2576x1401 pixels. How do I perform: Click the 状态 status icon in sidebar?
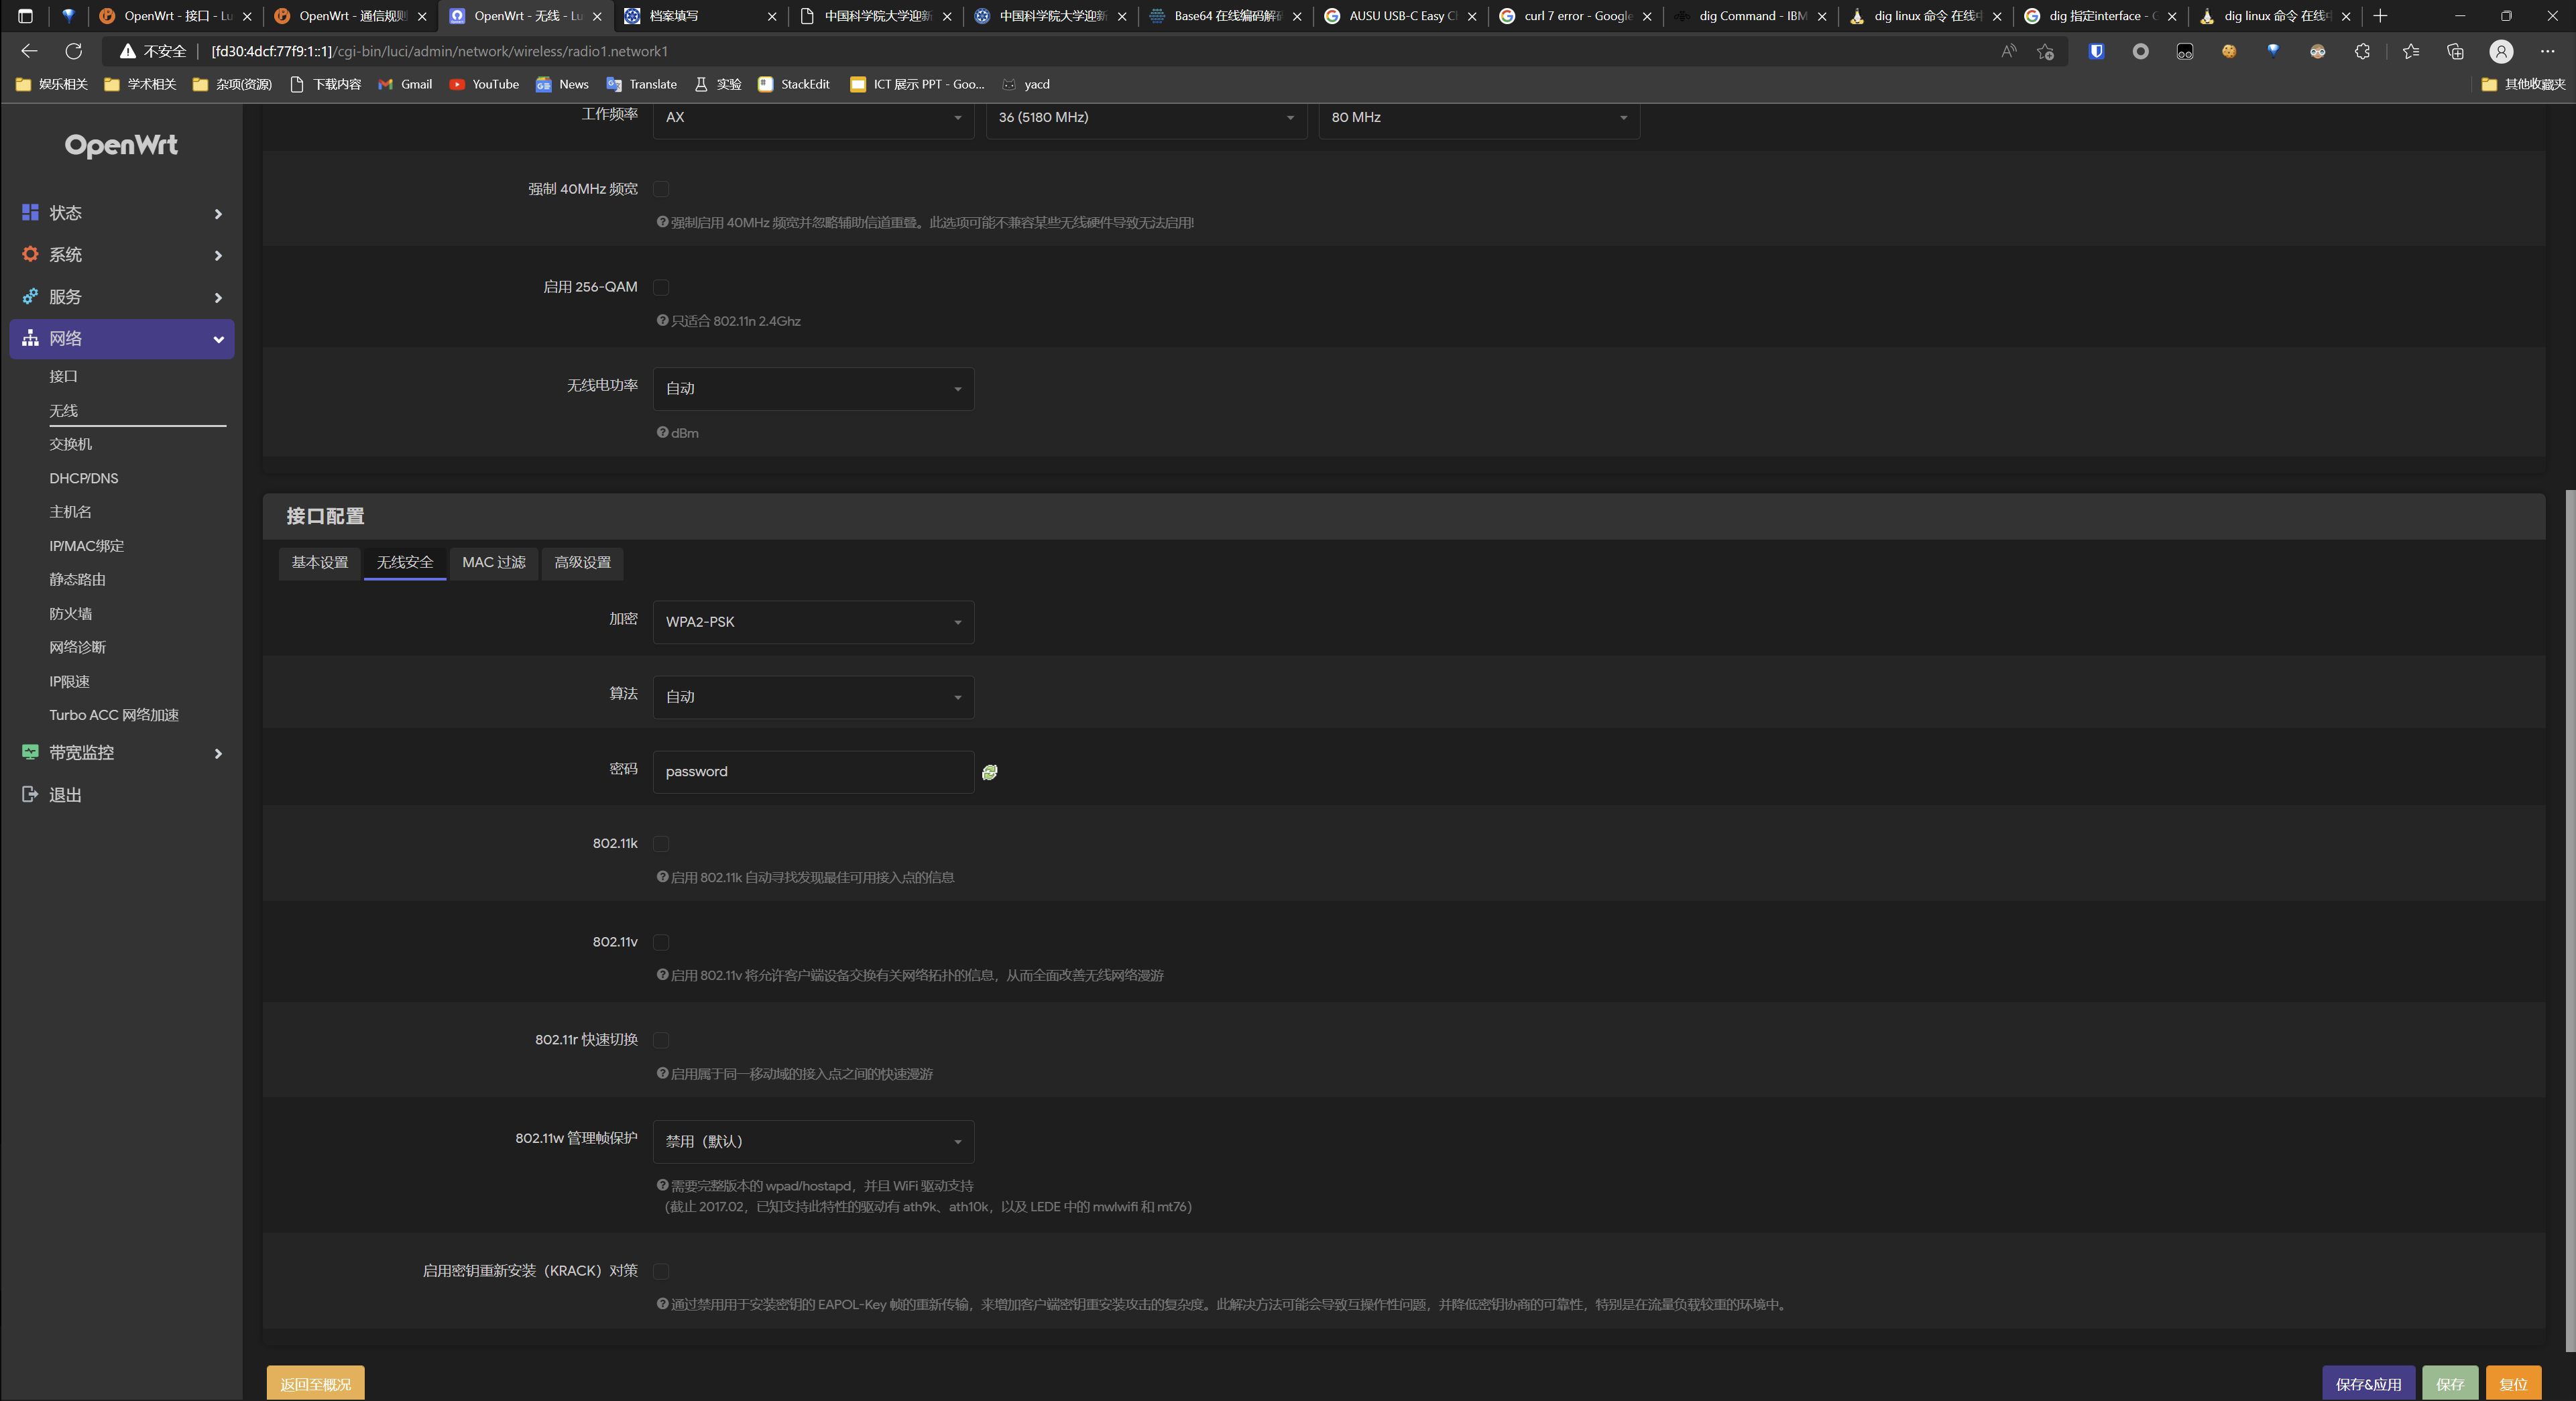tap(30, 213)
